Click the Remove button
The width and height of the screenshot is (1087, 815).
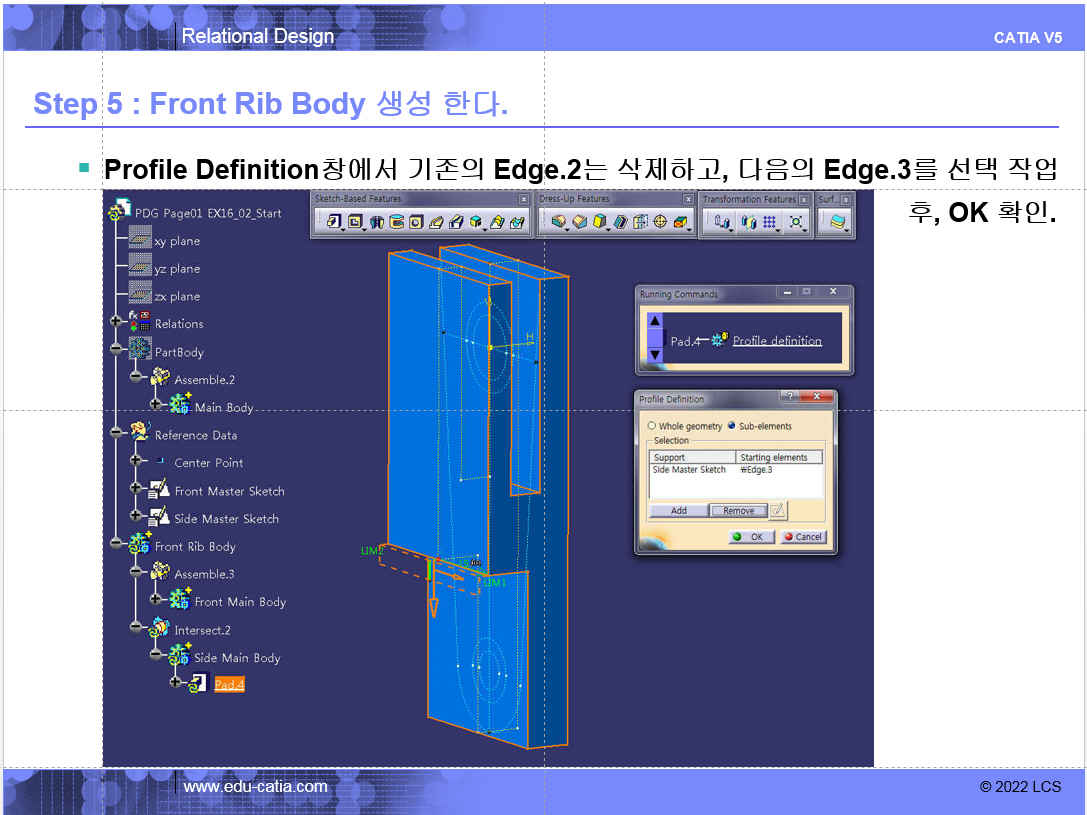click(x=738, y=510)
